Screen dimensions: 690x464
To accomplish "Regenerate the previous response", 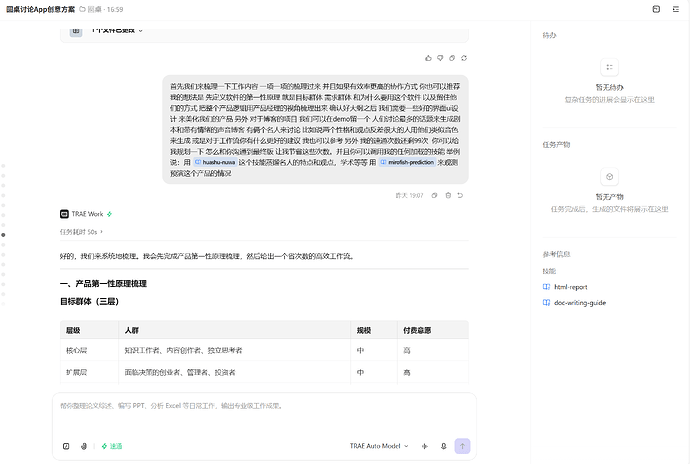I will (464, 58).
